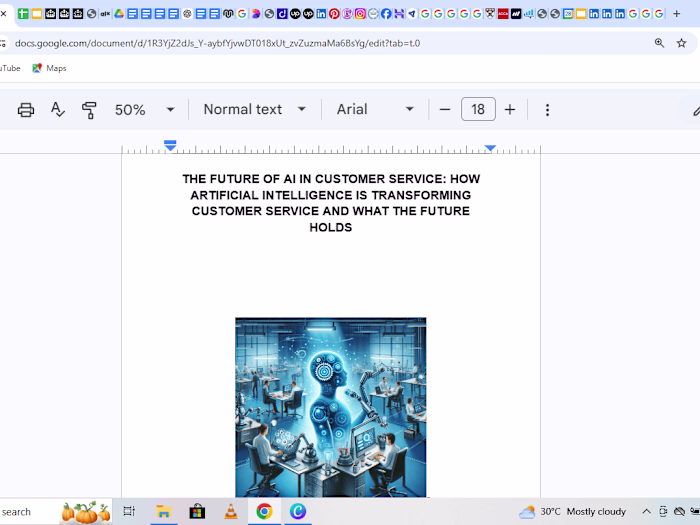Click the Print icon in Docs toolbar
The height and width of the screenshot is (525, 700).
click(25, 109)
